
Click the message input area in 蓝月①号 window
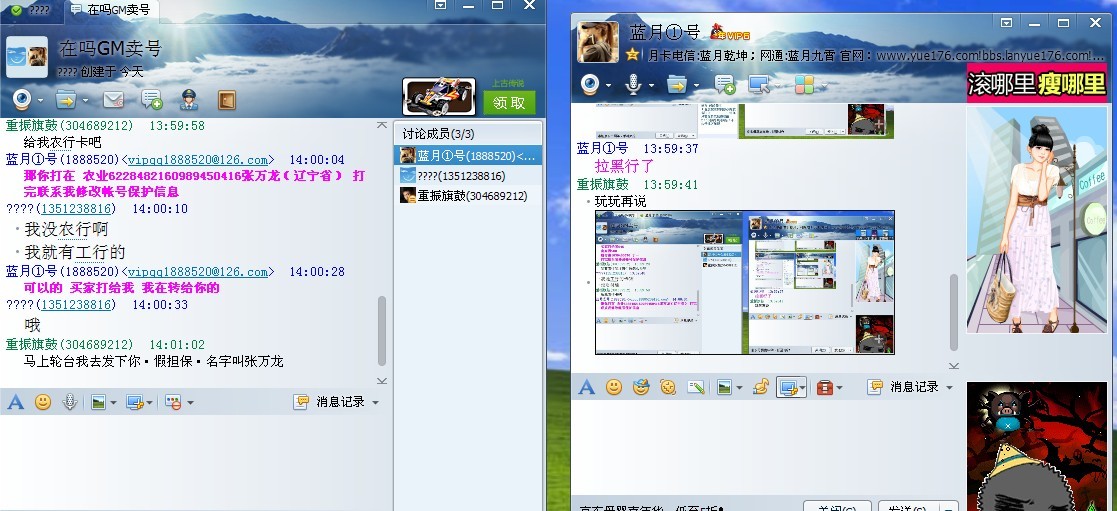[766, 449]
